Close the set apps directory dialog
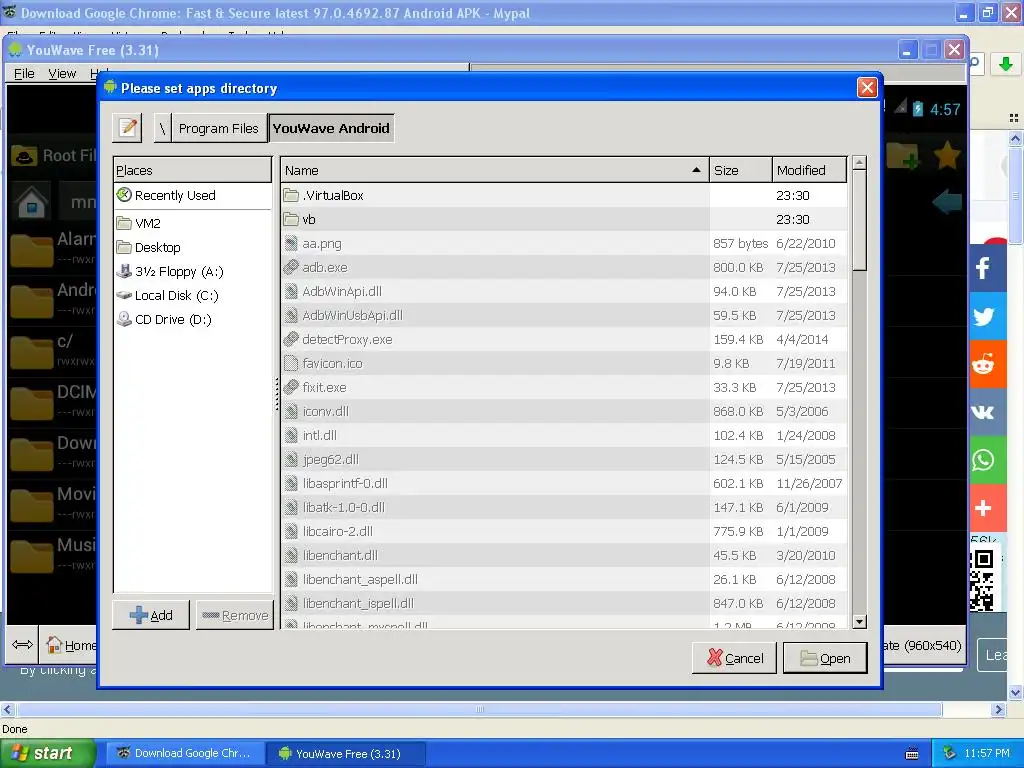Image resolution: width=1024 pixels, height=768 pixels. point(867,88)
